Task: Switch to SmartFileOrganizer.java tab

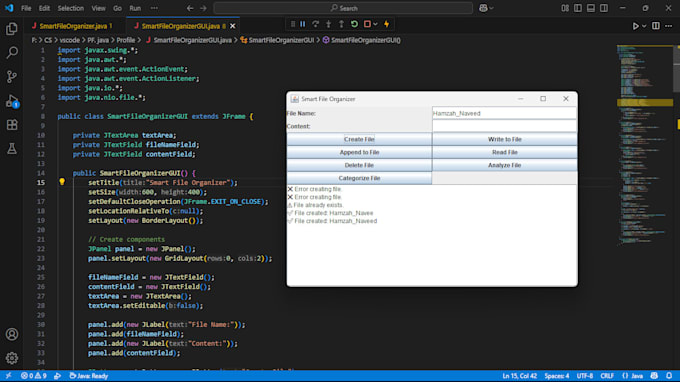Action: coord(72,26)
